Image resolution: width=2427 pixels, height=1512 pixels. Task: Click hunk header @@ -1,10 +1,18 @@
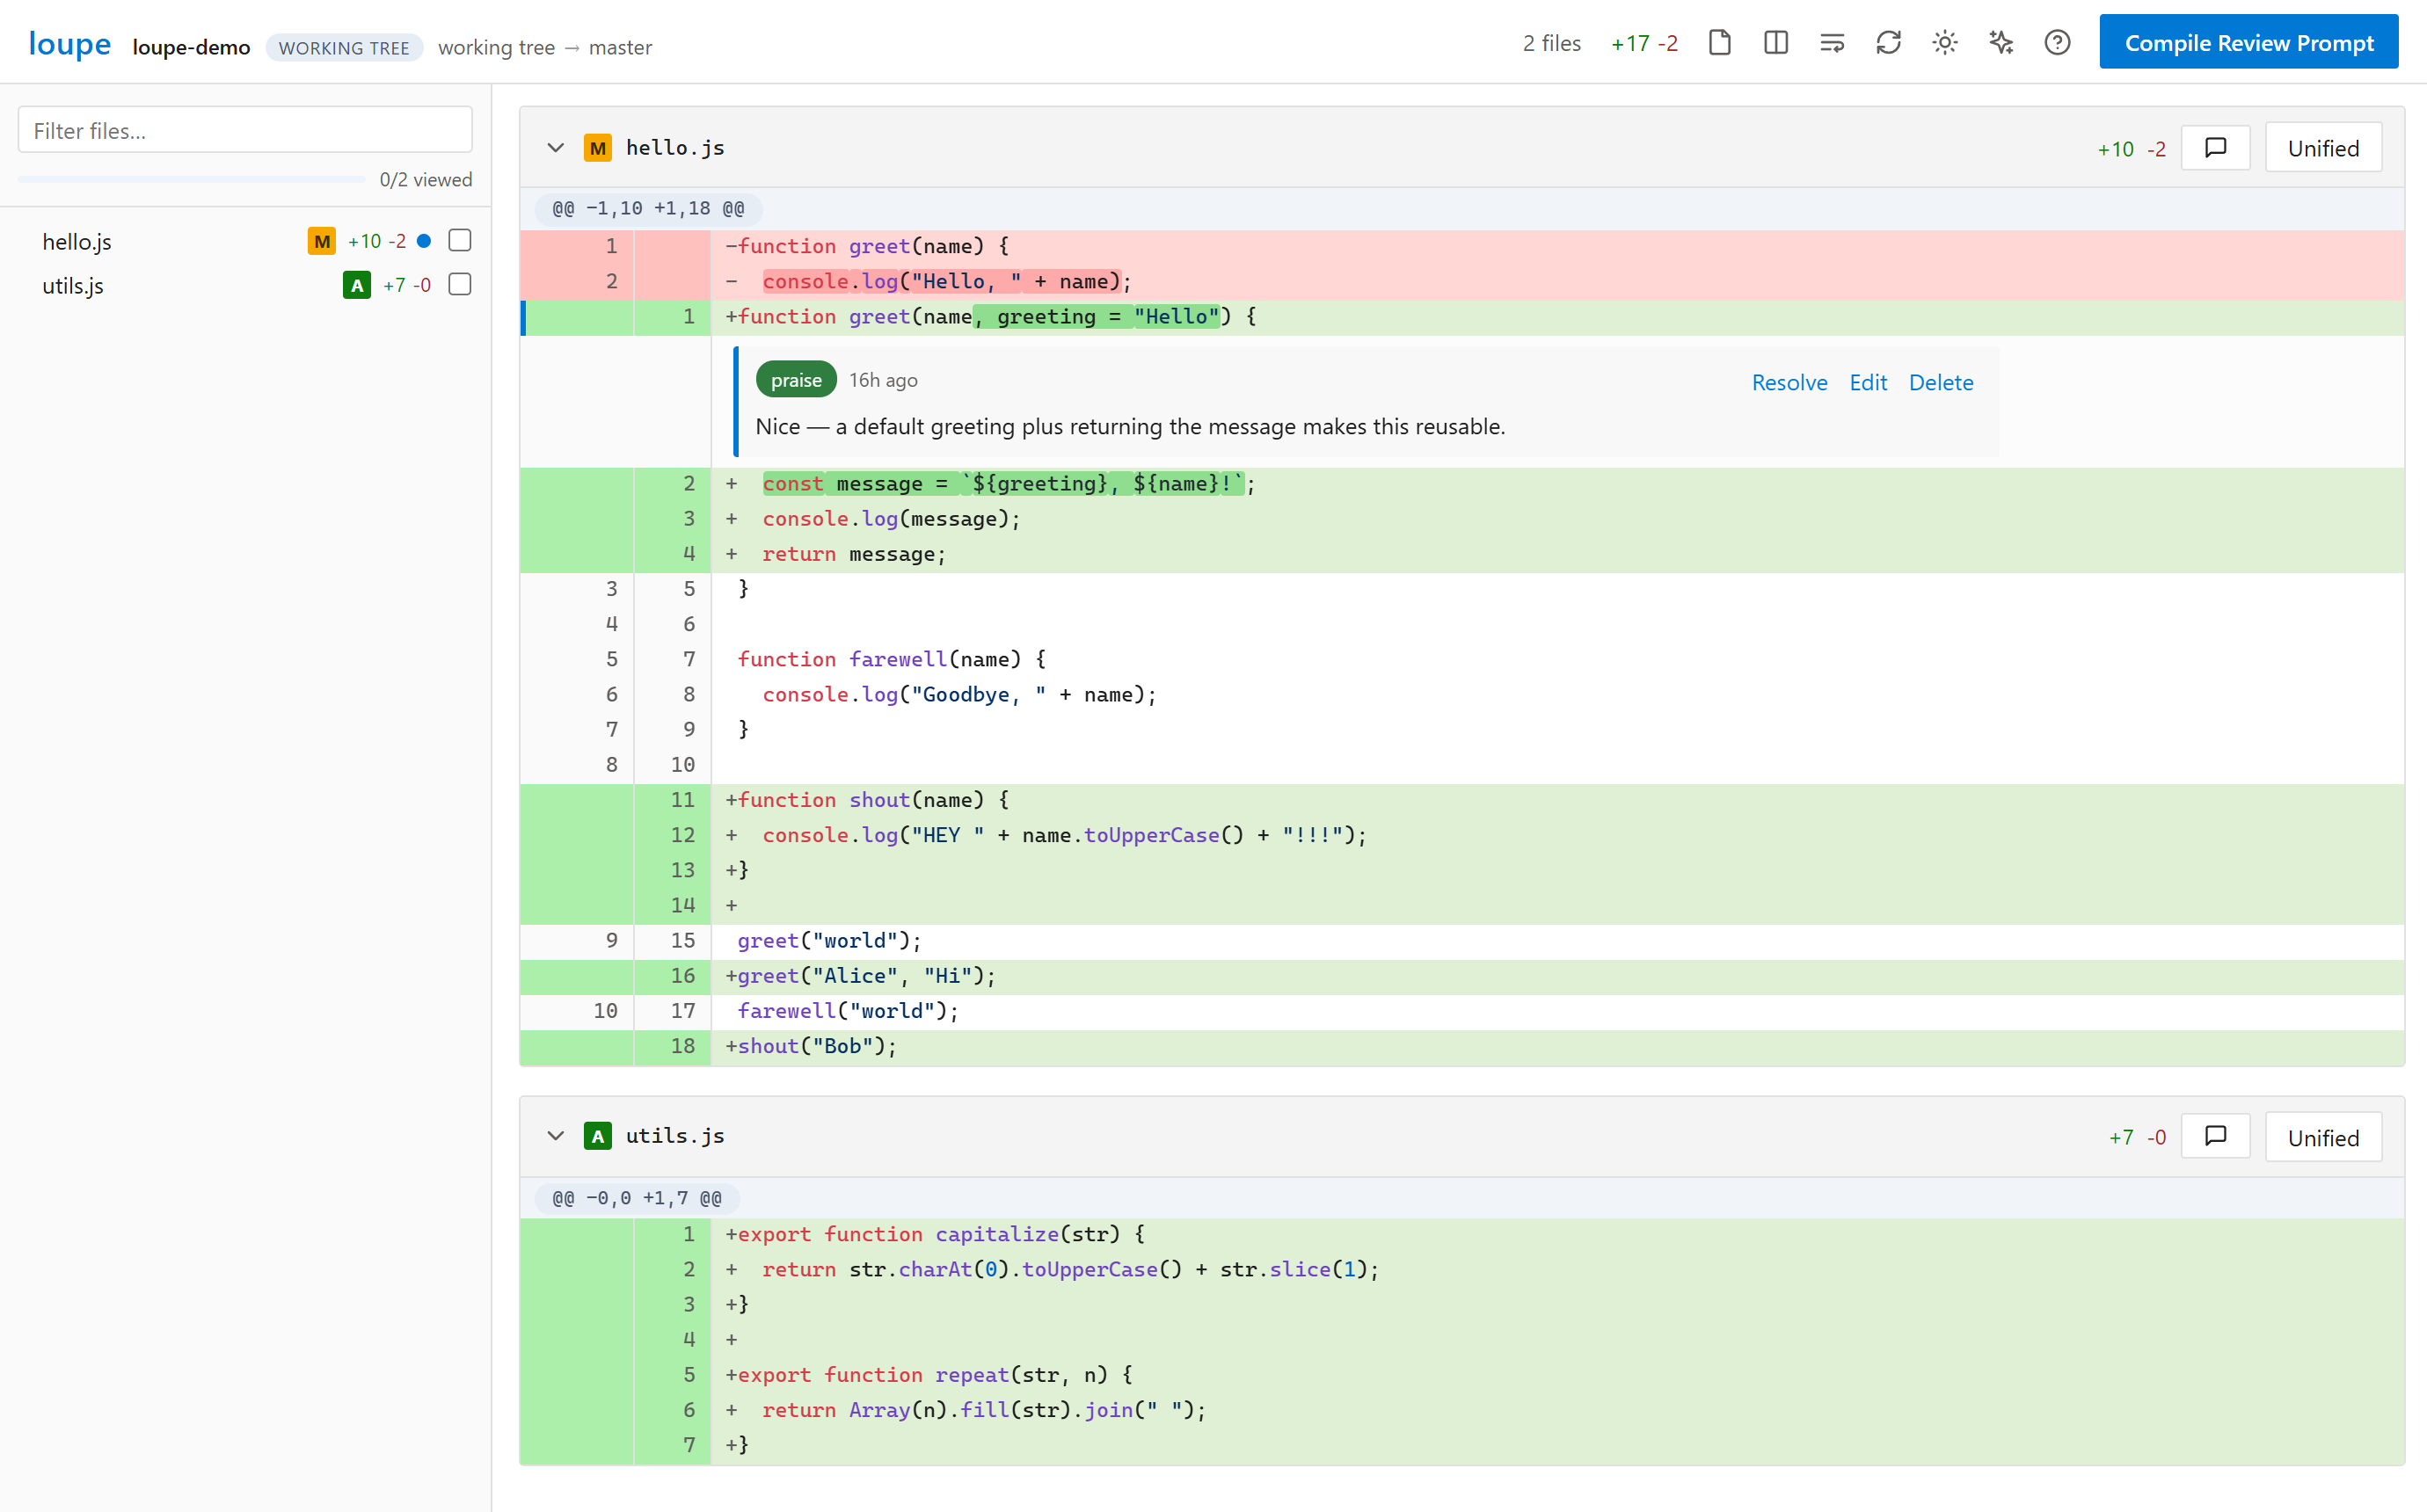coord(648,209)
